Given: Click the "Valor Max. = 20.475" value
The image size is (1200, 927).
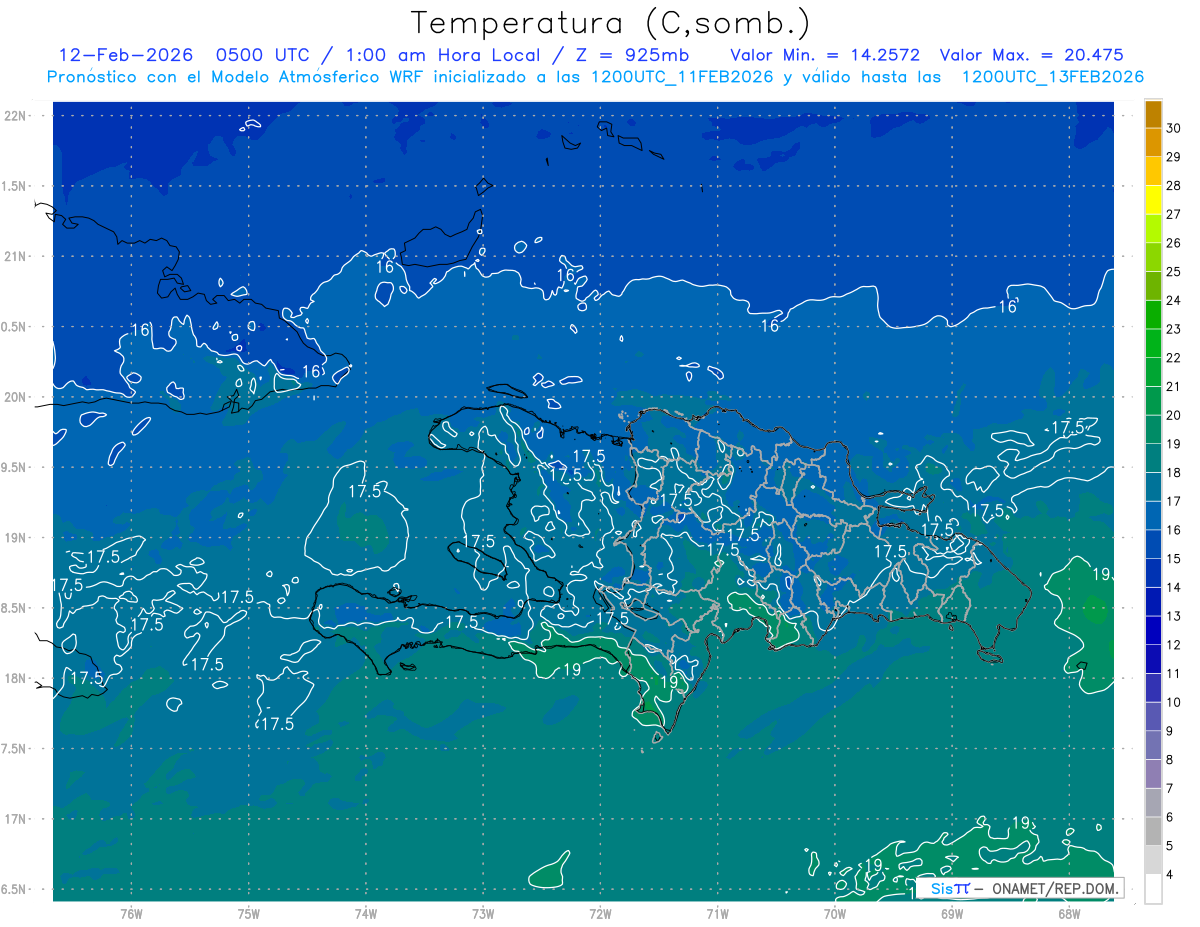Looking at the screenshot, I should (1032, 55).
